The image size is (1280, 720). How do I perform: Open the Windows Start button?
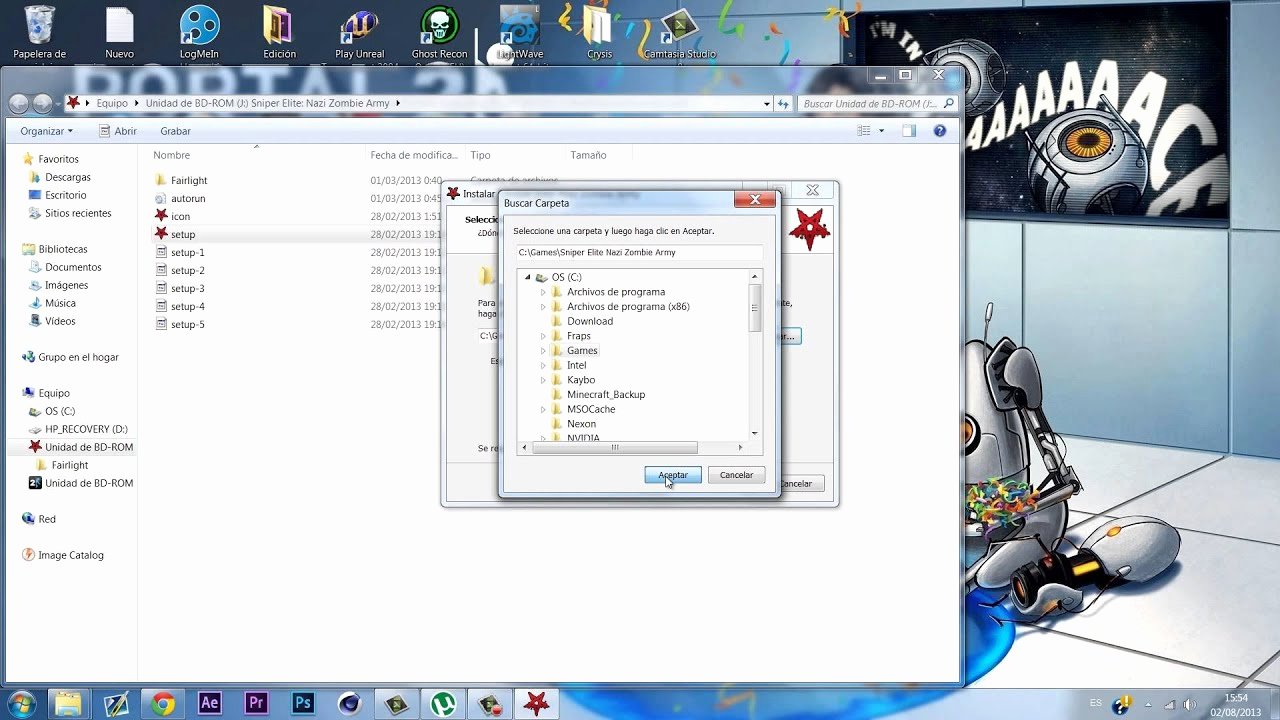point(20,703)
